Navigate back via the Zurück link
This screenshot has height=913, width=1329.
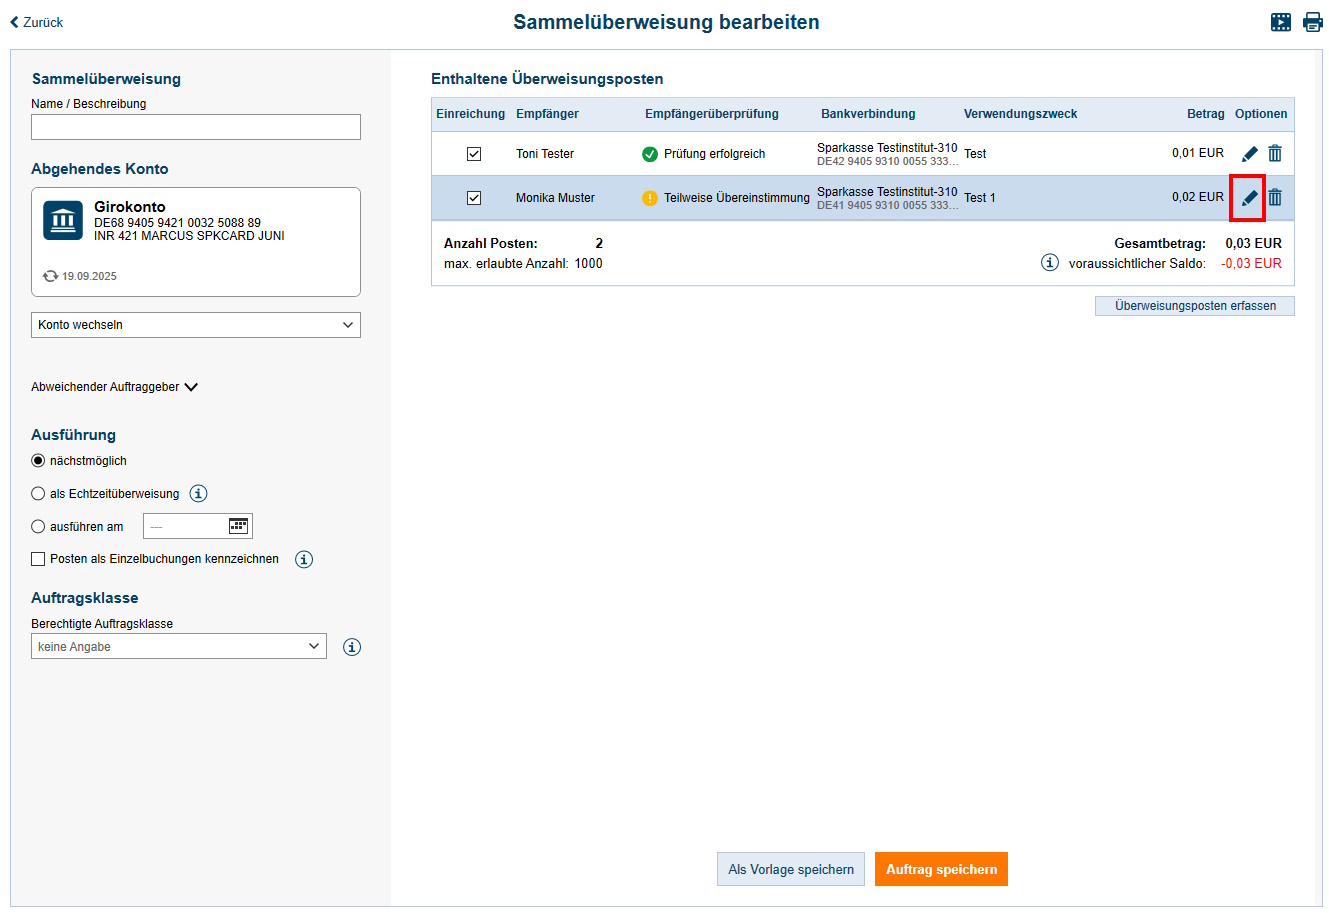coord(36,21)
